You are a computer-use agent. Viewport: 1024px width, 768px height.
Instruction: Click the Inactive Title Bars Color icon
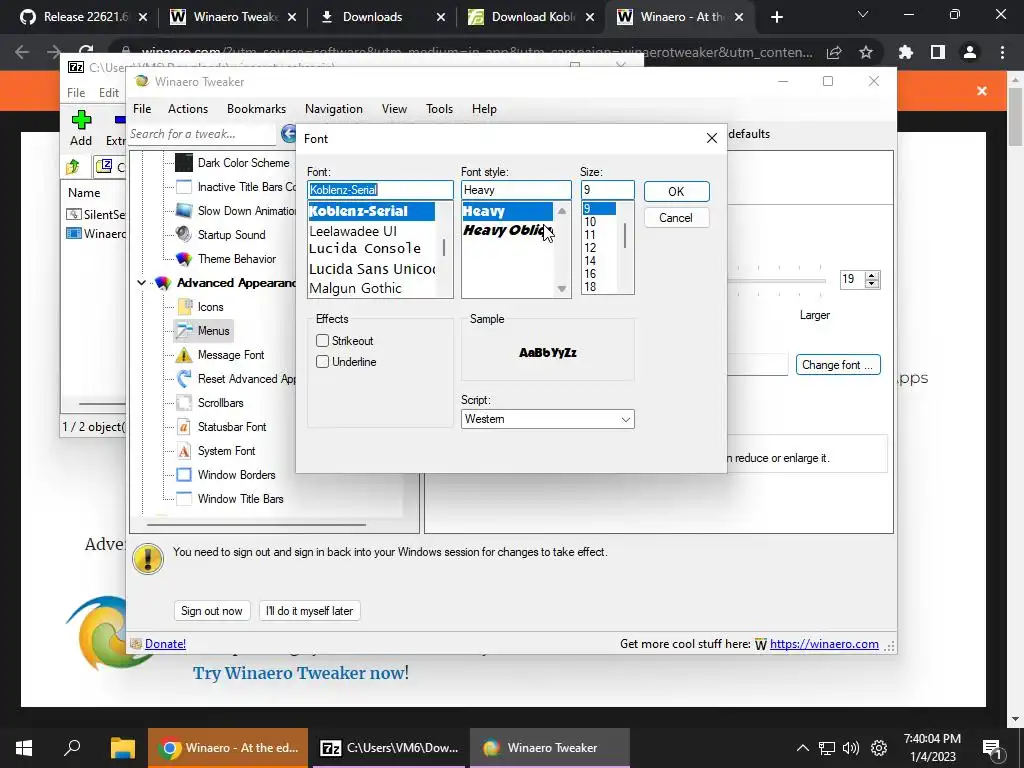[184, 187]
